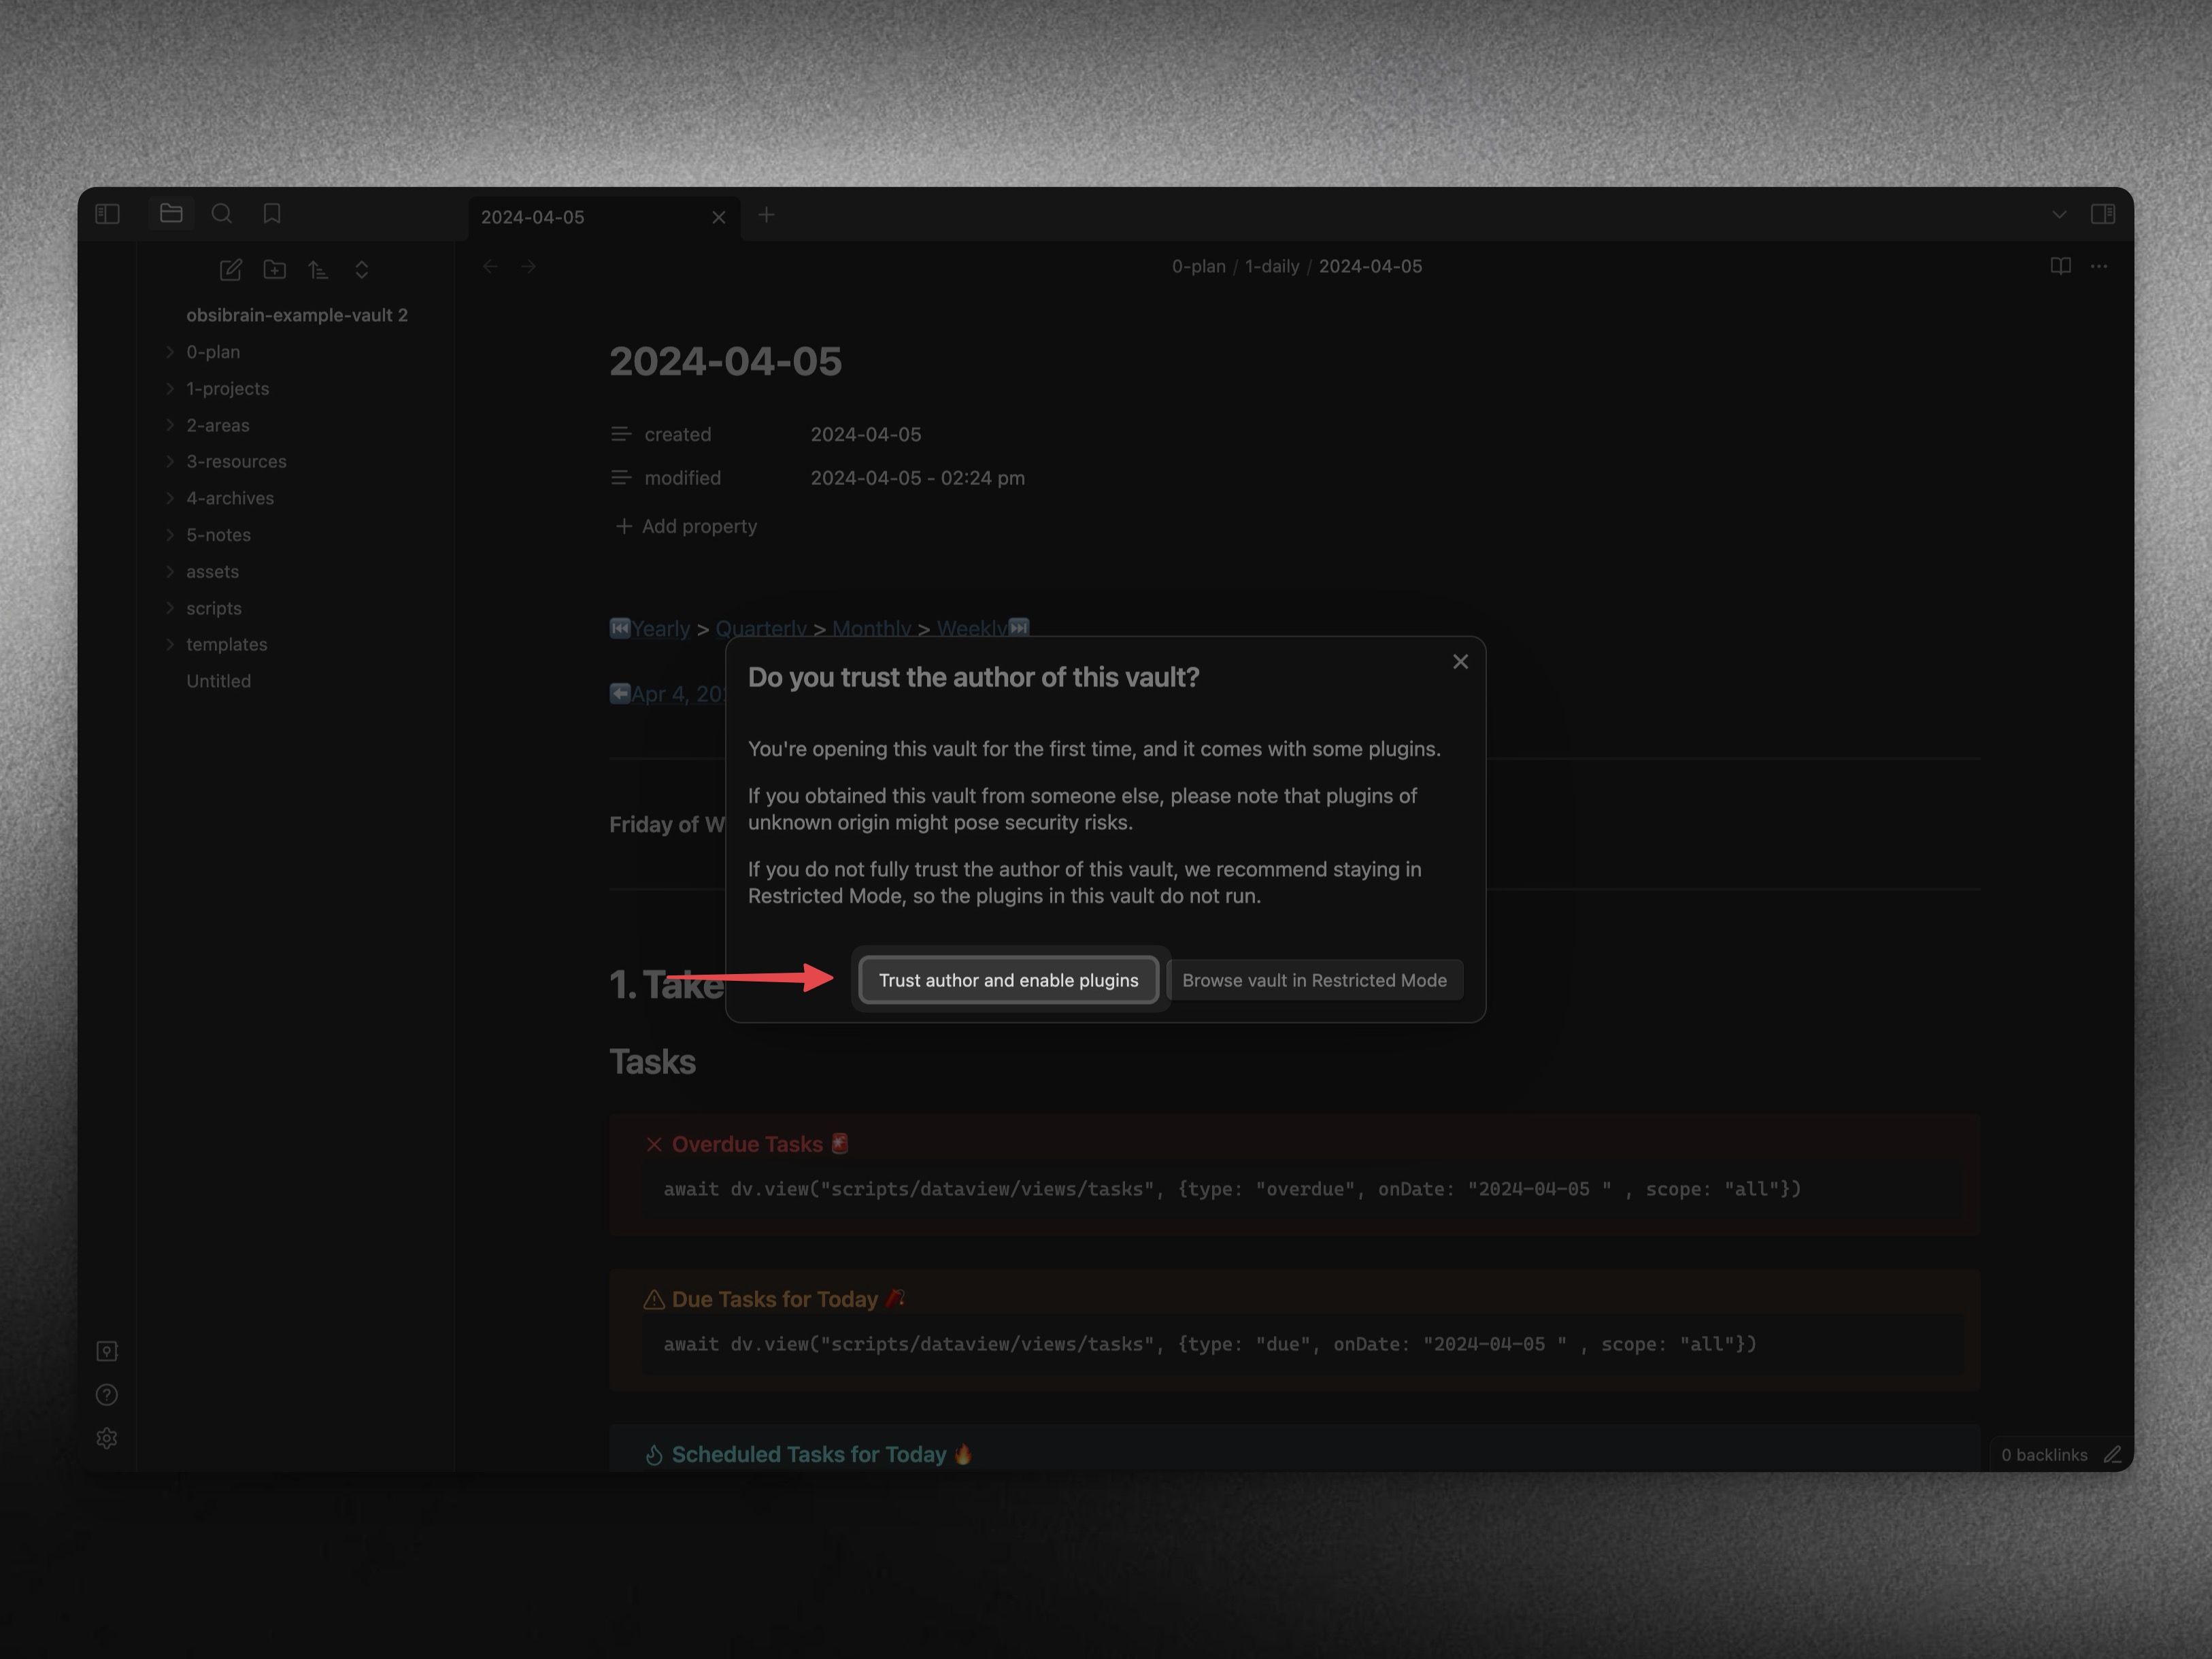The width and height of the screenshot is (2212, 1659).
Task: Open the search panel icon
Action: (222, 213)
